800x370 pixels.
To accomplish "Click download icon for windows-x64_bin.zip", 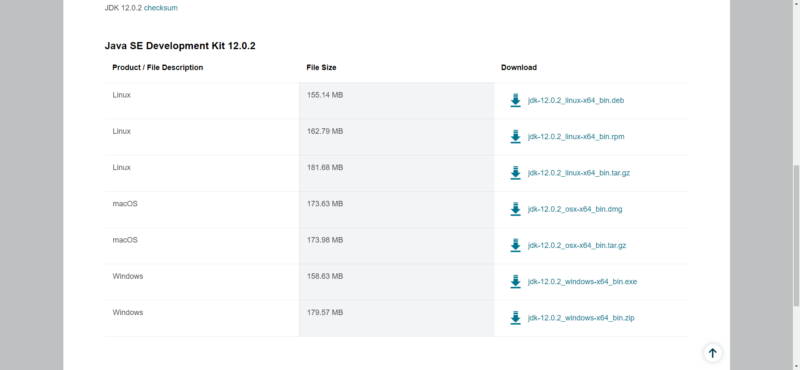I will pyautogui.click(x=515, y=318).
